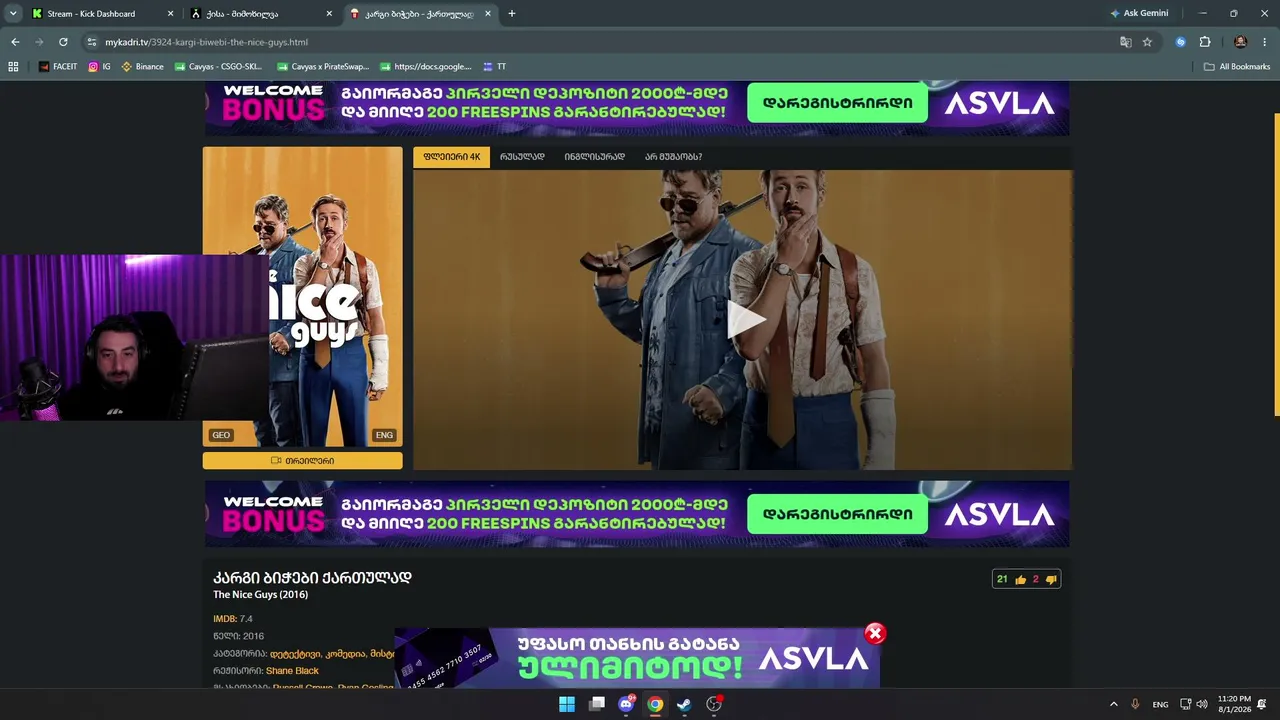The width and height of the screenshot is (1280, 720).
Task: Open OBS Studio from the taskbar
Action: [x=714, y=704]
